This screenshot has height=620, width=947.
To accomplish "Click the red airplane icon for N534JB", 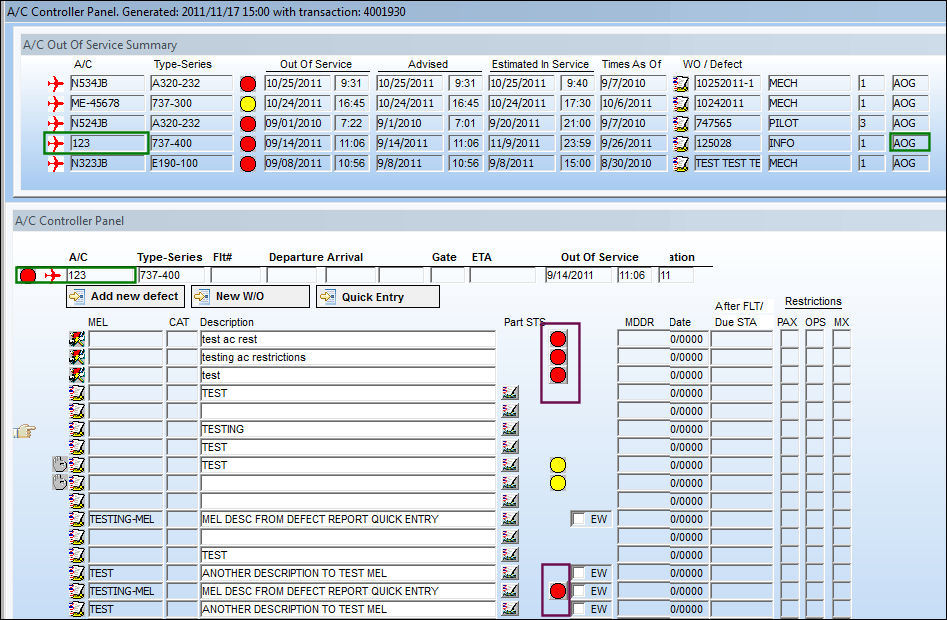I will click(x=56, y=83).
